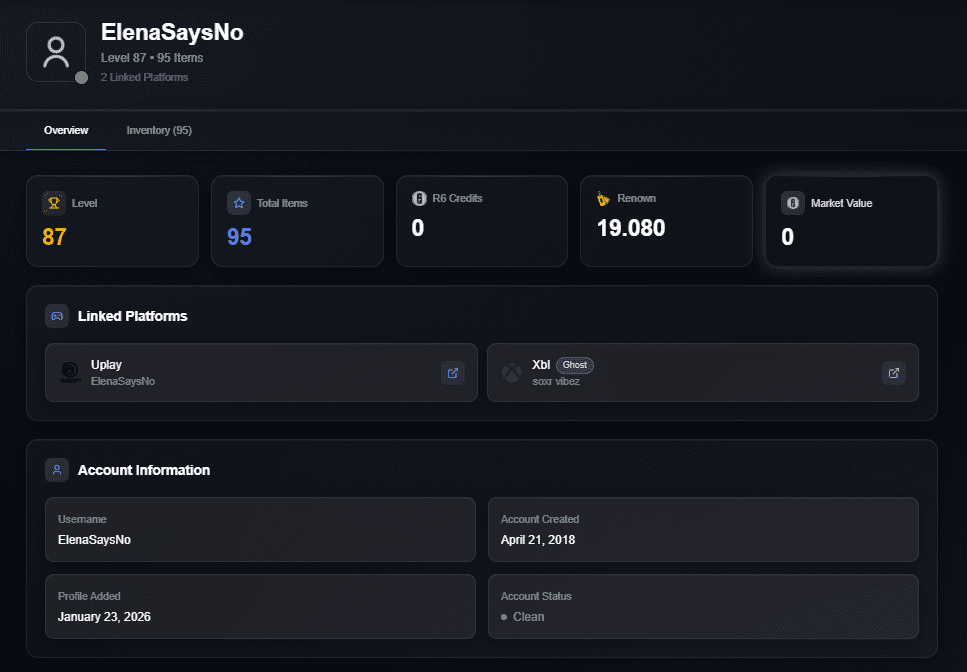The image size is (967, 672).
Task: Click the Account Created date field
Action: coord(702,530)
